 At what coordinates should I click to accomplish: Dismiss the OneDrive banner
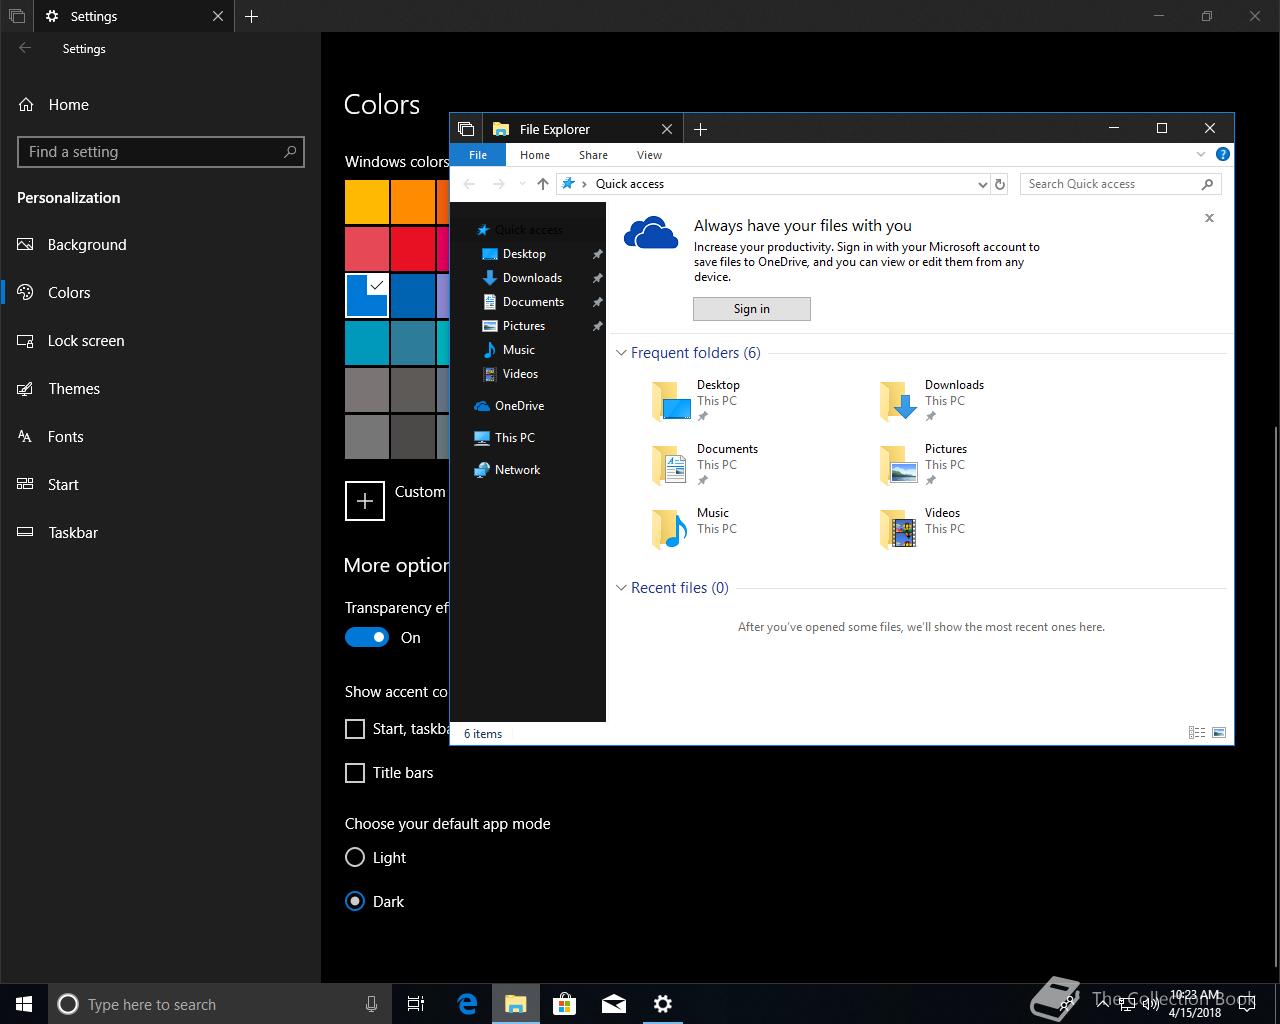[1209, 218]
